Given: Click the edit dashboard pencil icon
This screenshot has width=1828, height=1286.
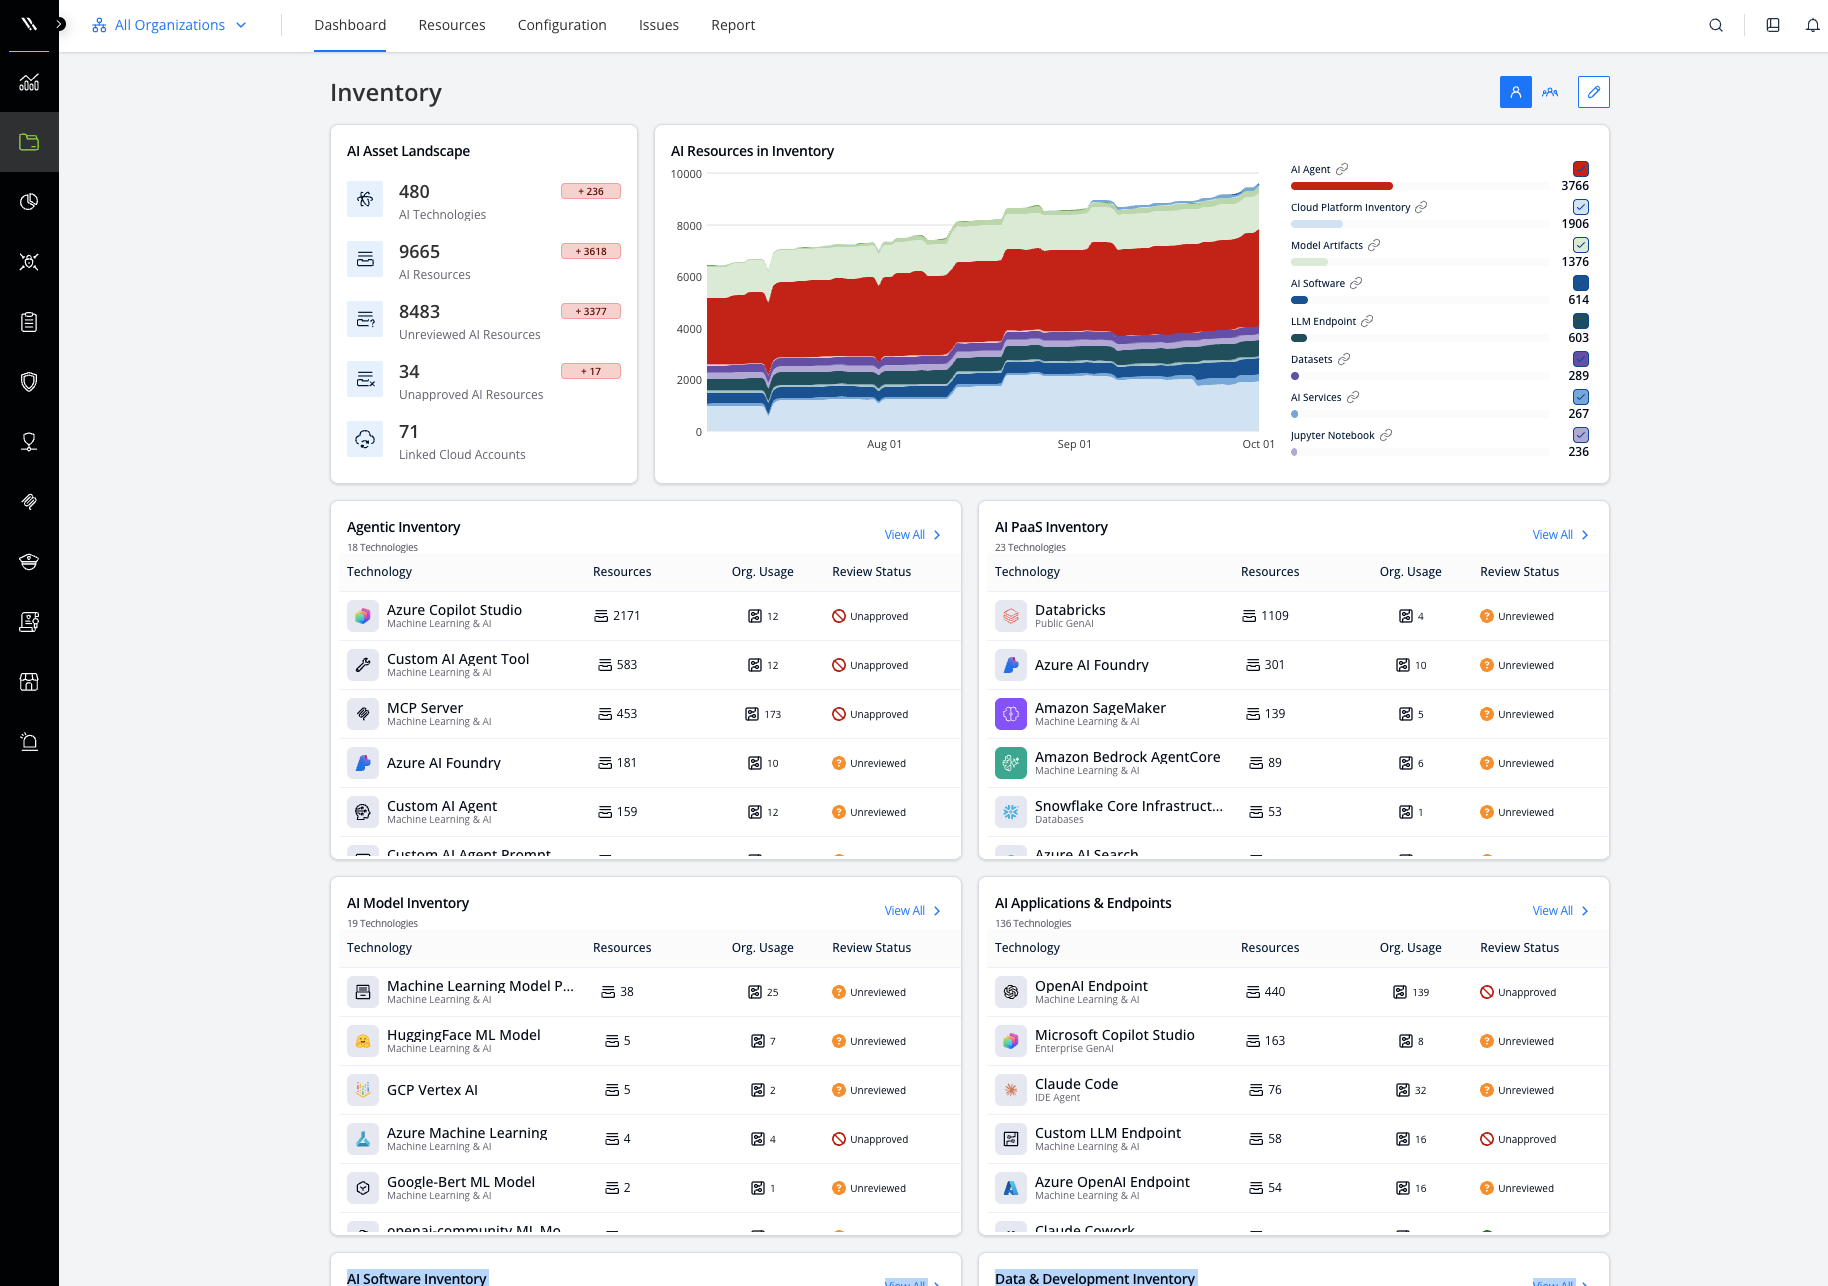Looking at the screenshot, I should [x=1594, y=92].
